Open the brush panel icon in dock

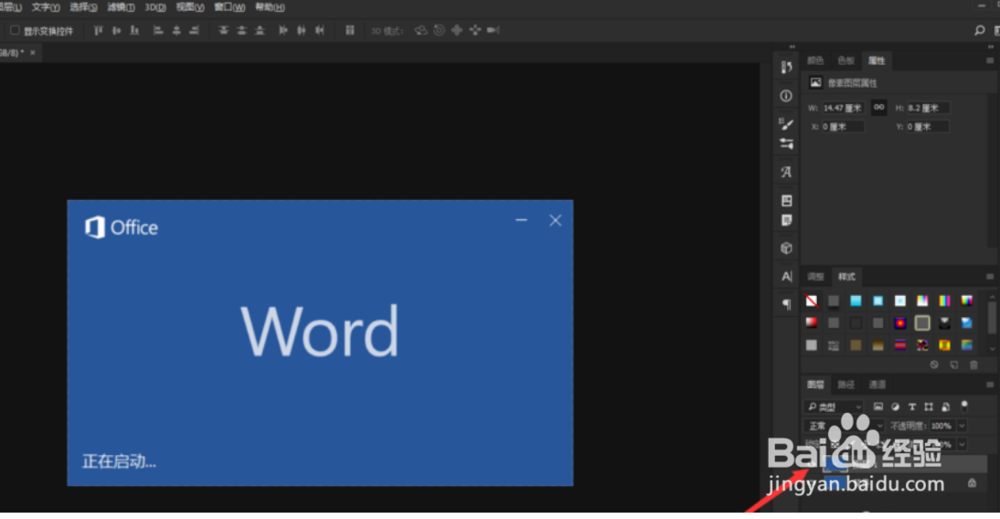786,124
